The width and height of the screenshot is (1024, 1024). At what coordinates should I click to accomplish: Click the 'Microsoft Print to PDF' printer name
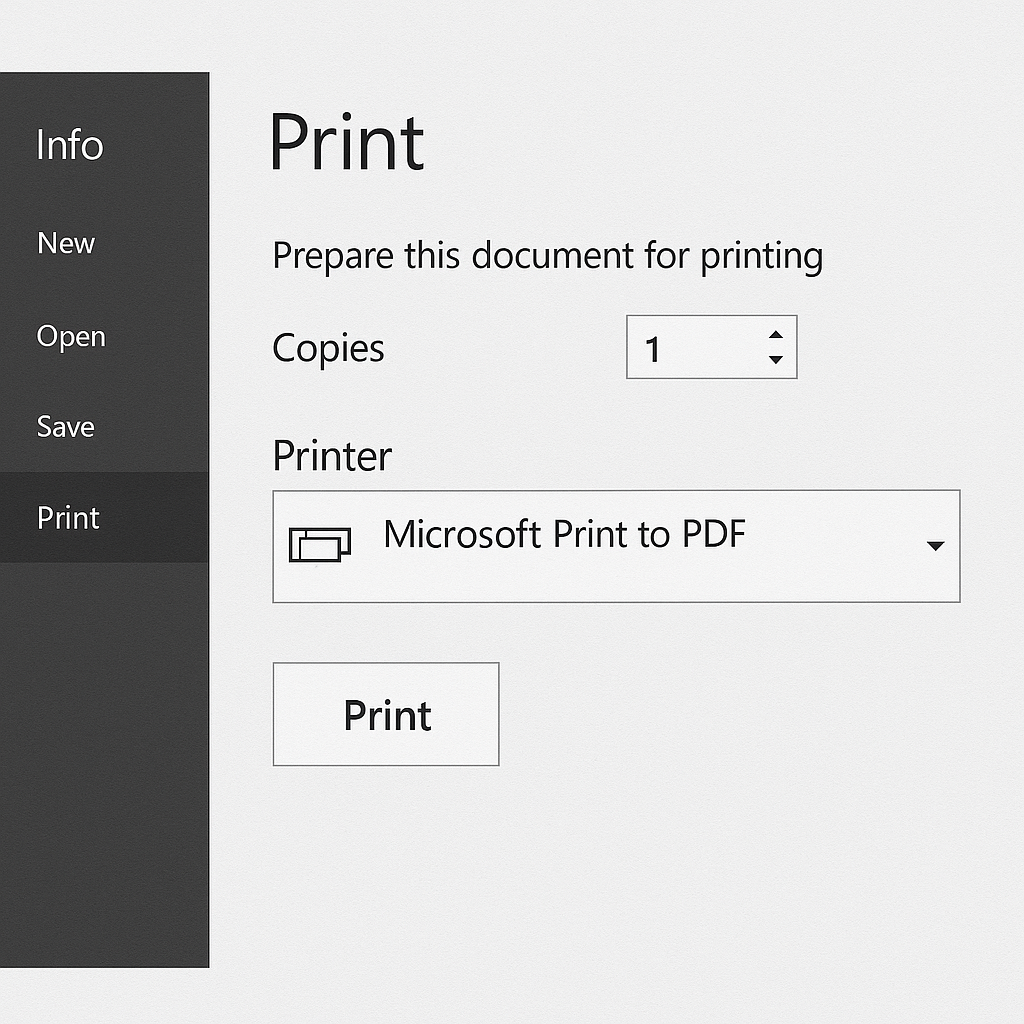(564, 534)
